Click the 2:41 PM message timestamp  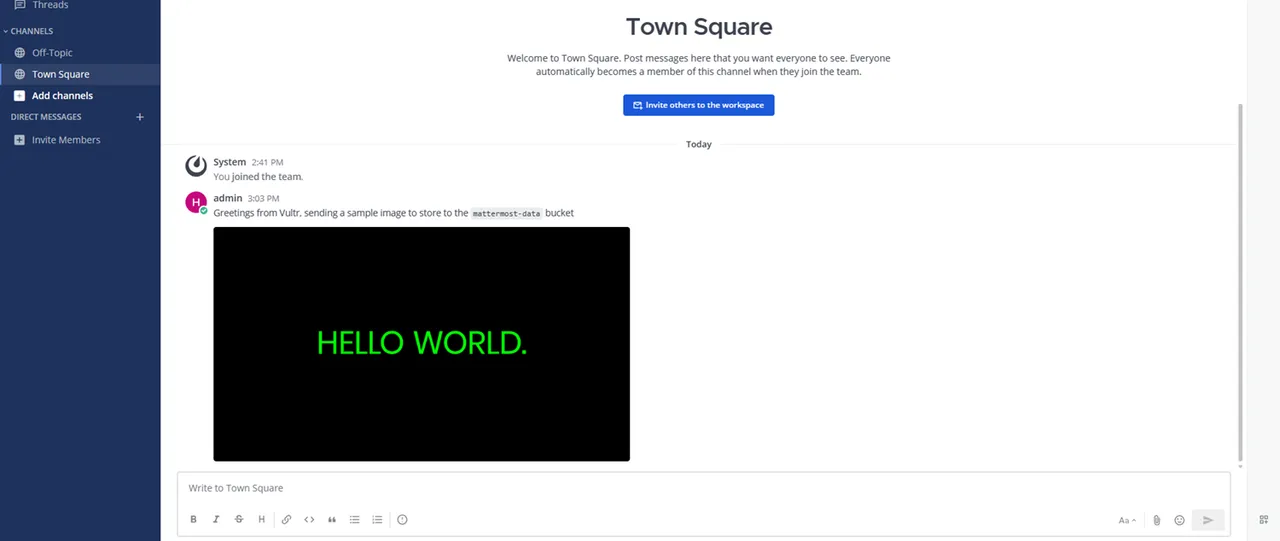pyautogui.click(x=267, y=162)
